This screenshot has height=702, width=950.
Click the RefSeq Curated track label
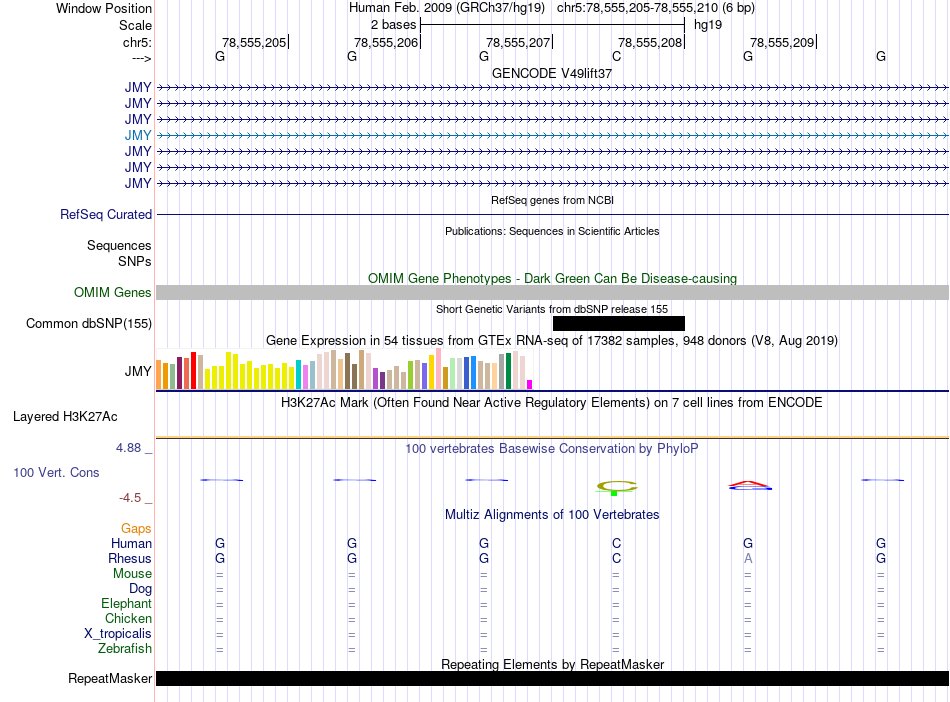[105, 214]
